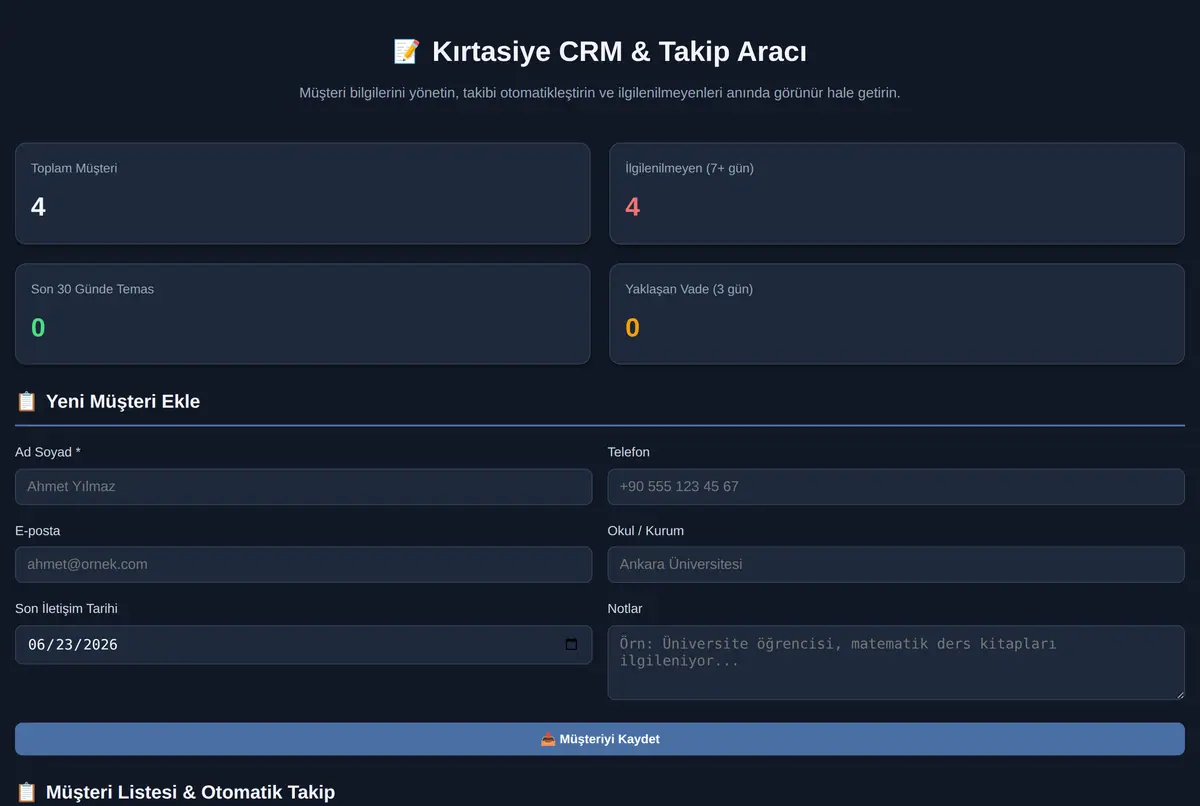The width and height of the screenshot is (1200, 806).
Task: Click the Notlar label
Action: click(625, 609)
